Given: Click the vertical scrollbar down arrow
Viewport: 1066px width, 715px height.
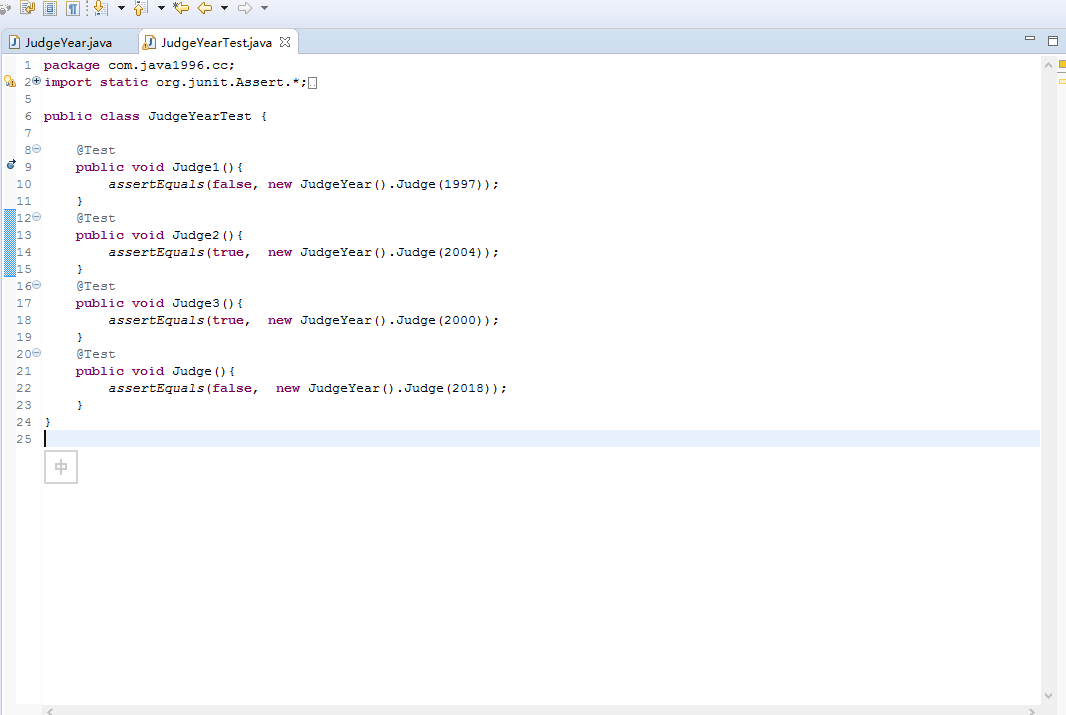Looking at the screenshot, I should click(x=1048, y=695).
